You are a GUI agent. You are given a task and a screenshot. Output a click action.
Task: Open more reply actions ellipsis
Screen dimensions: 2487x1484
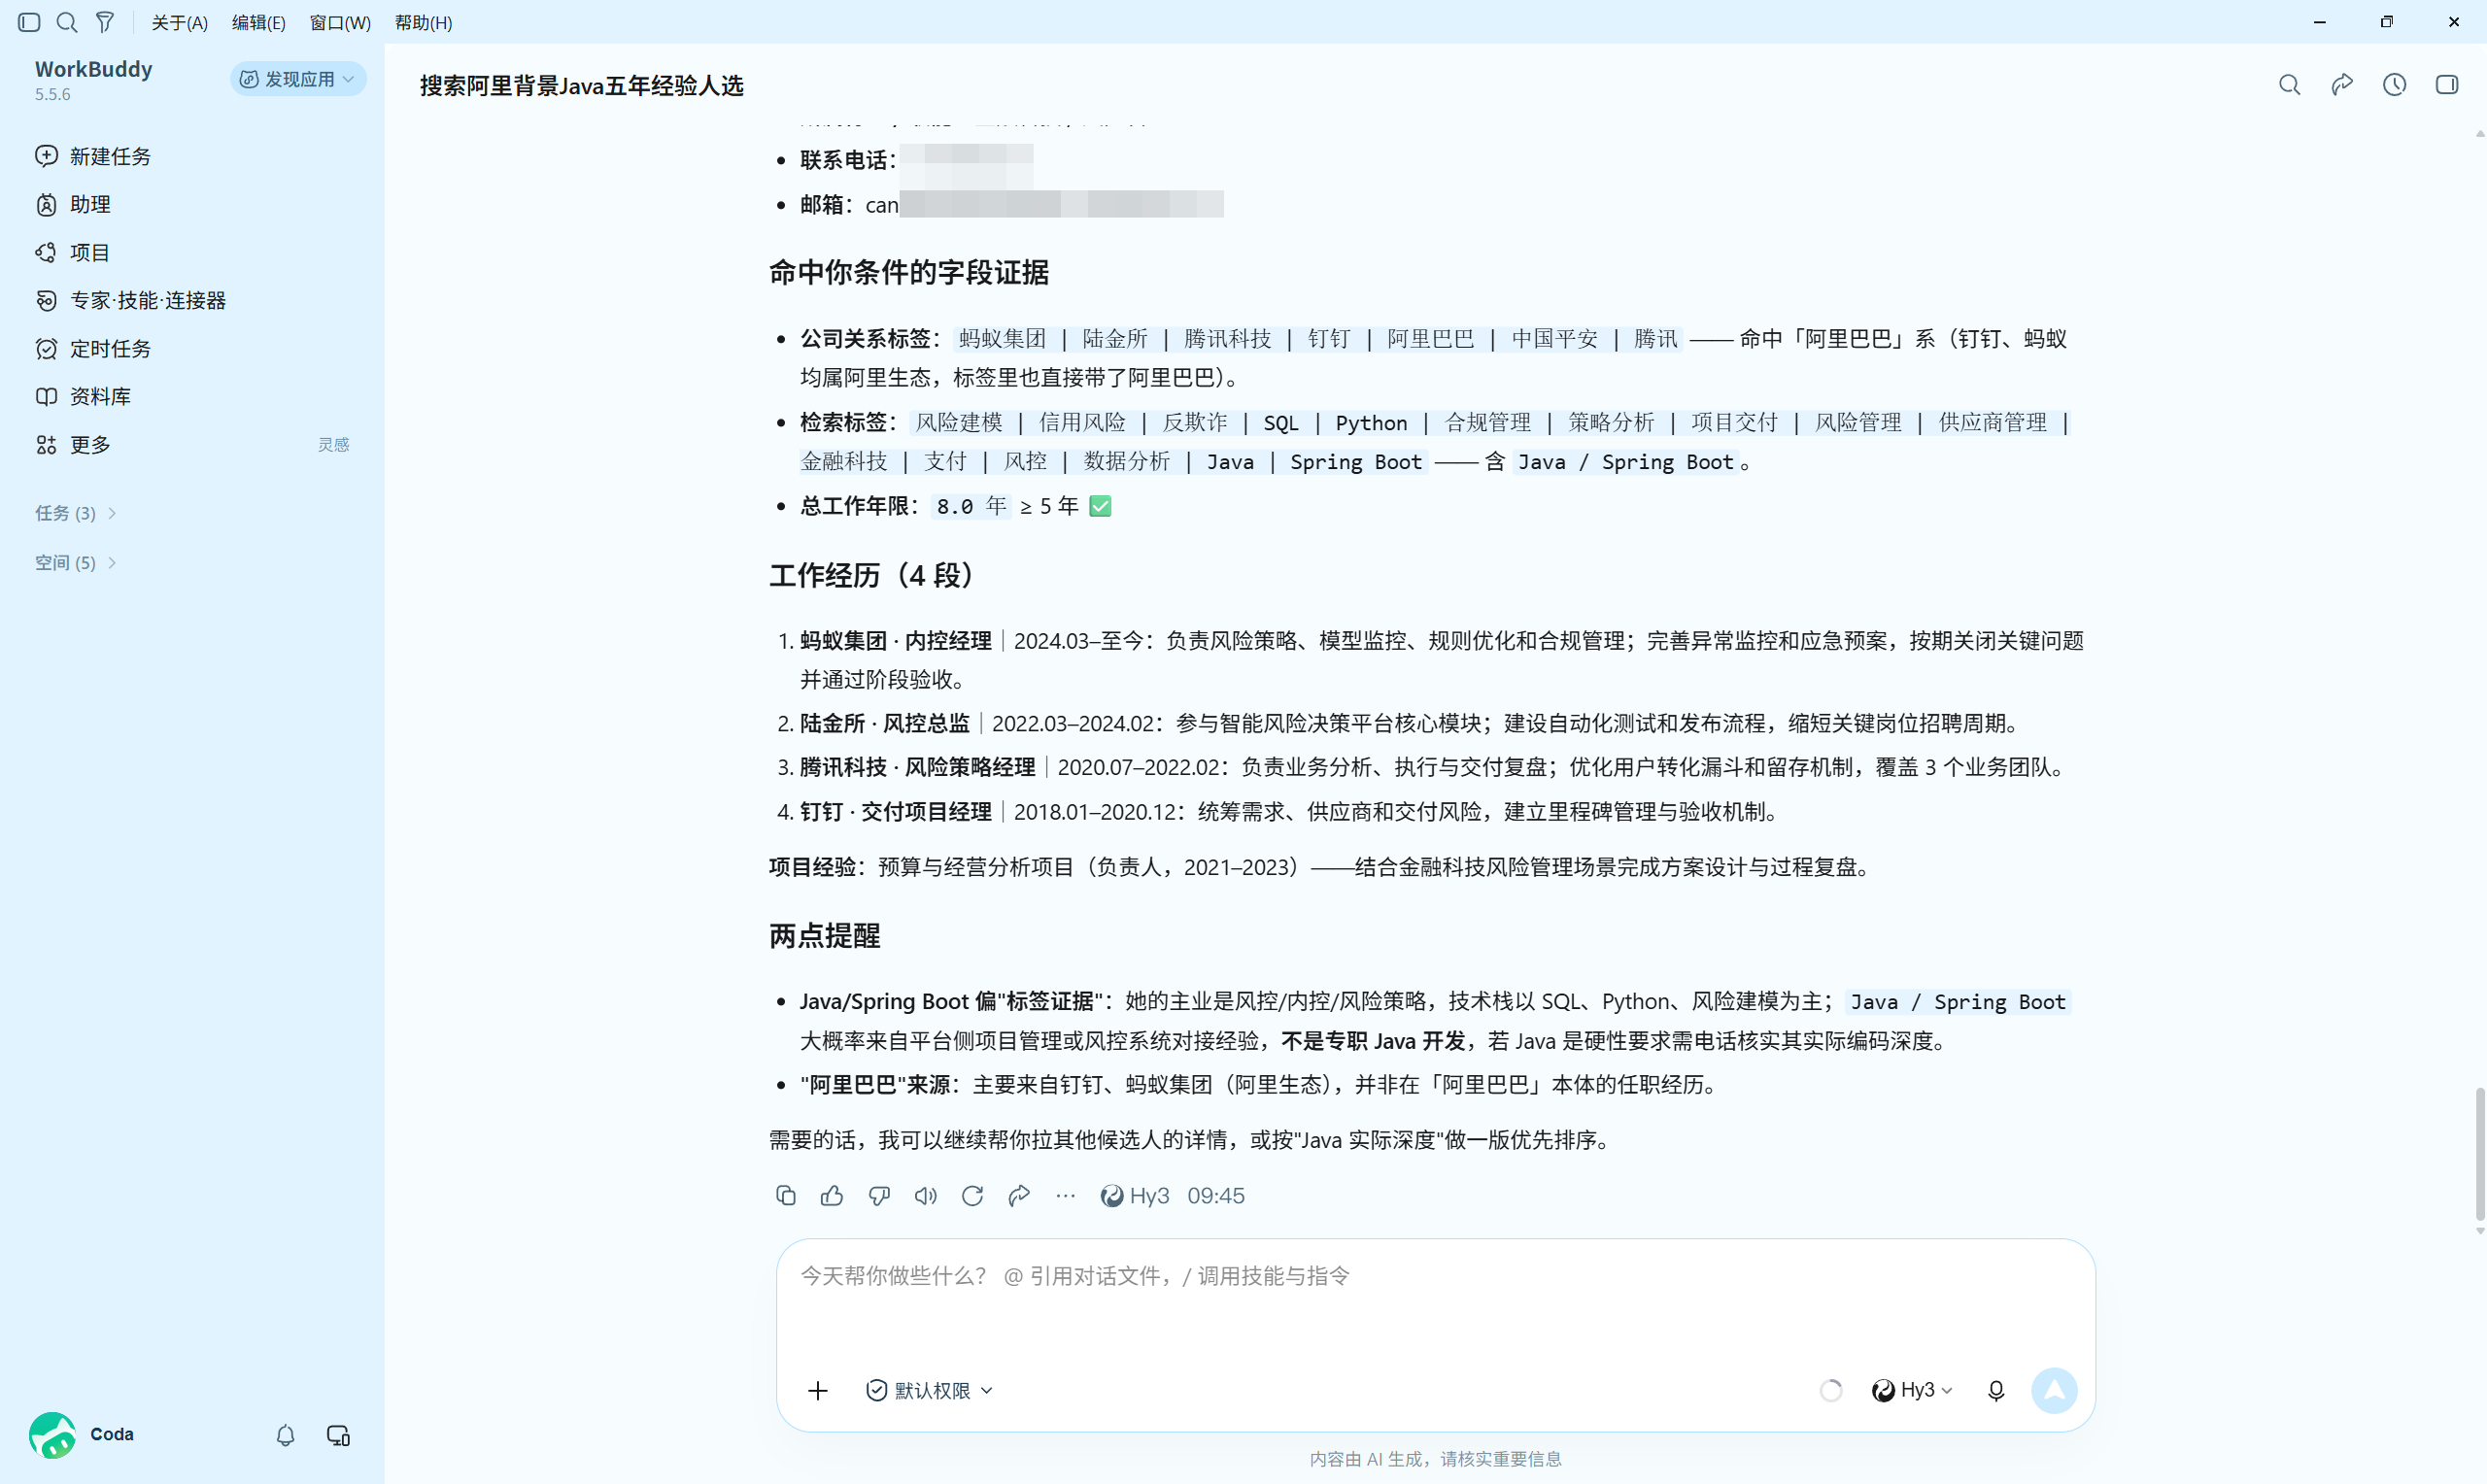click(1066, 1195)
